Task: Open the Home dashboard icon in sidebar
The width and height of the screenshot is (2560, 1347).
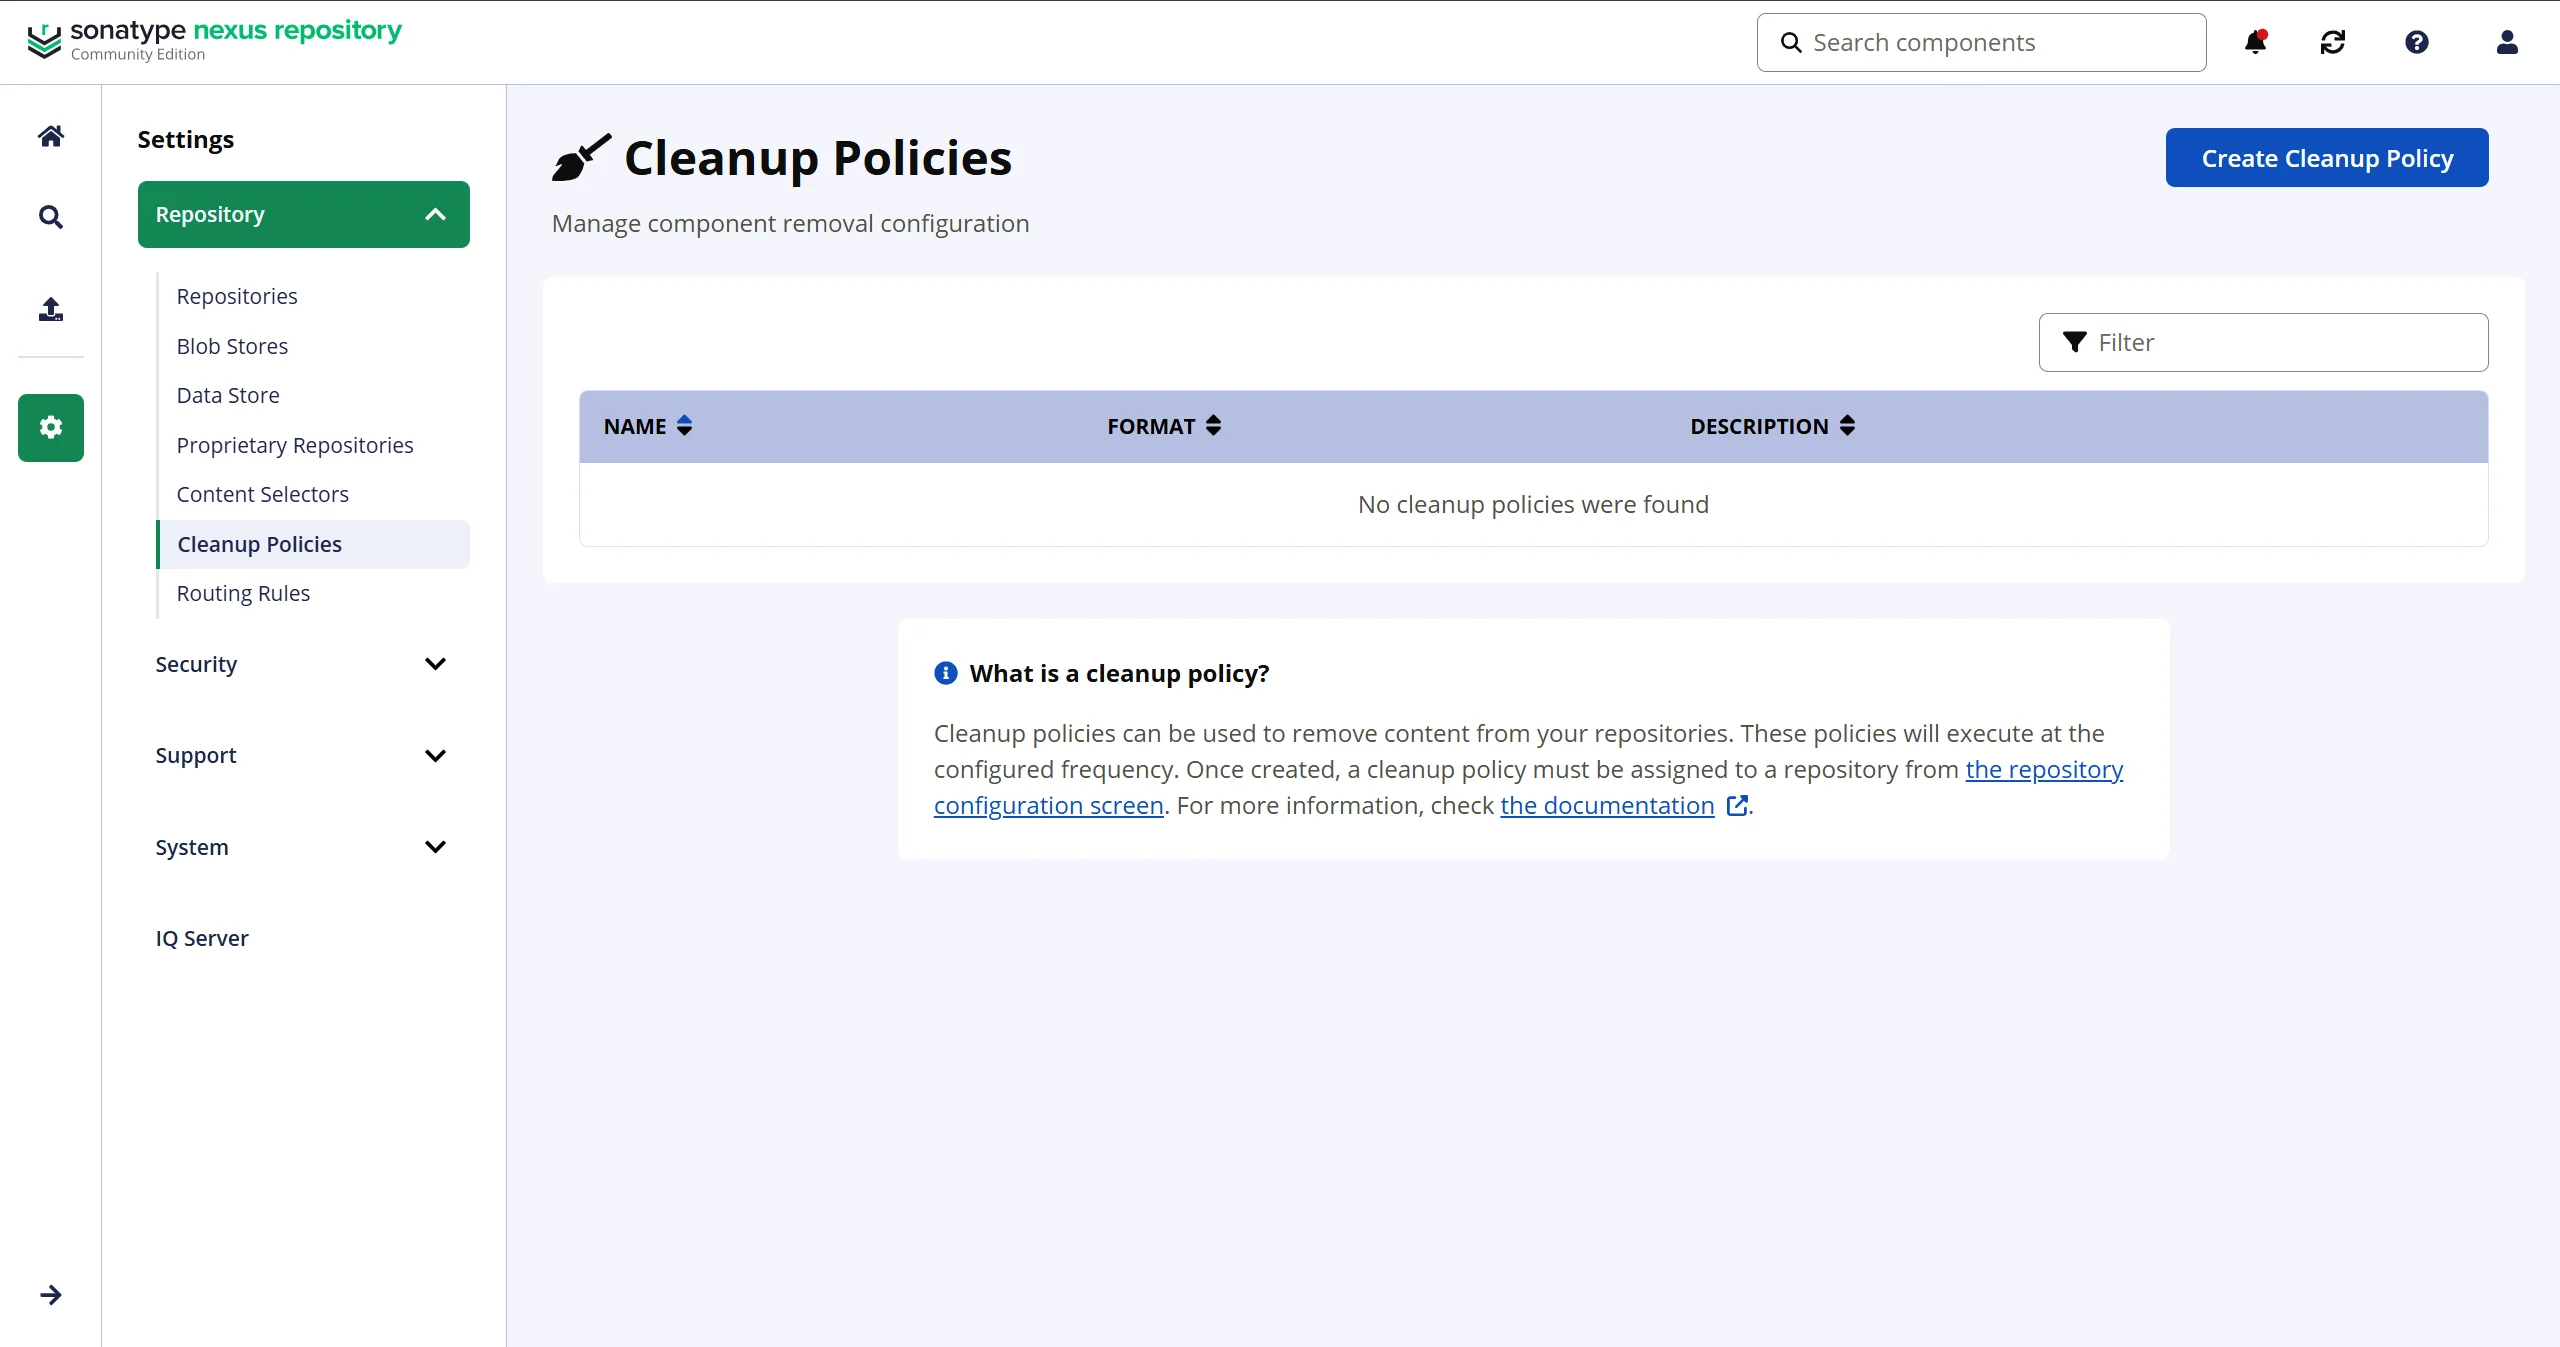Action: coord(51,136)
